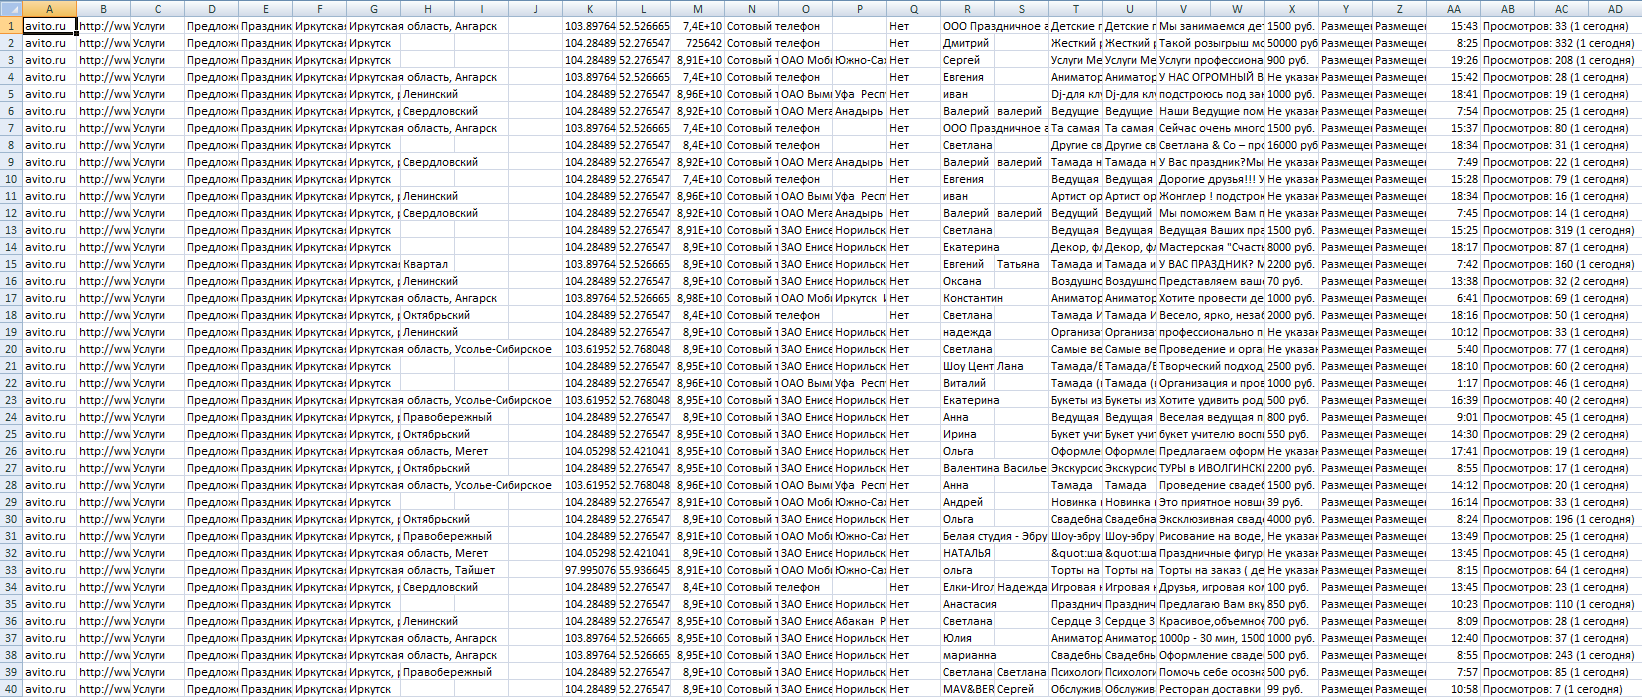Click the price cell 39 руб.

pos(1291,502)
